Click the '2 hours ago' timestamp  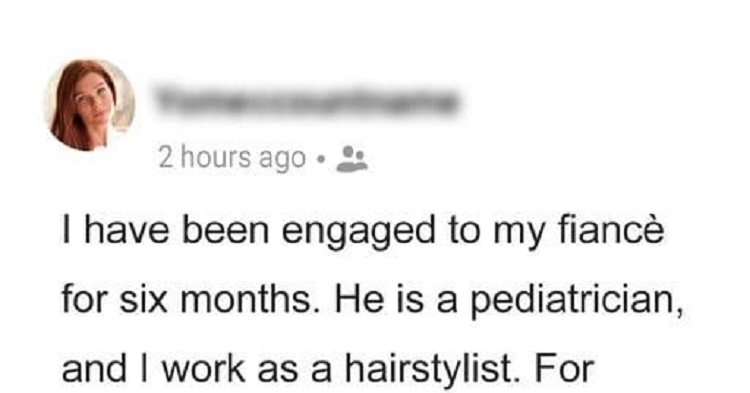232,158
